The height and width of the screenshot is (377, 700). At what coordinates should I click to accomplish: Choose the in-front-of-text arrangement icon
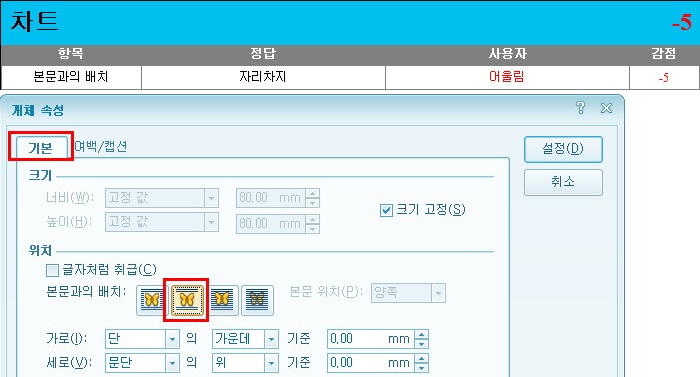pos(222,299)
